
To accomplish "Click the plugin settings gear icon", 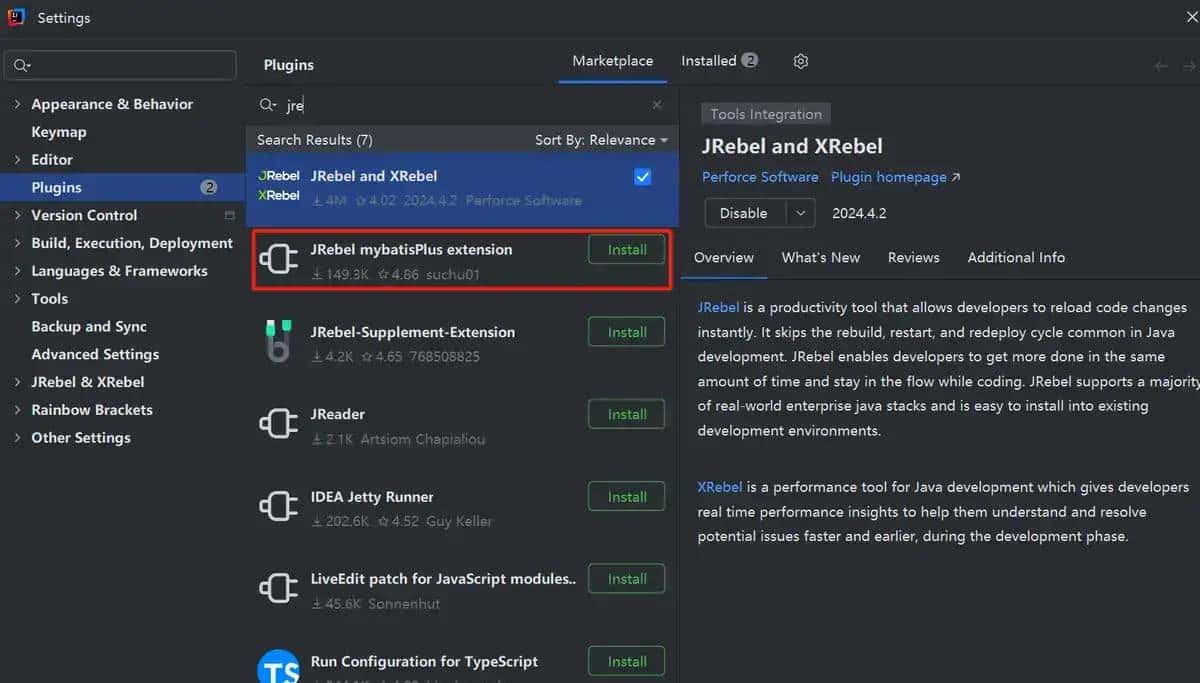I will 800,62.
